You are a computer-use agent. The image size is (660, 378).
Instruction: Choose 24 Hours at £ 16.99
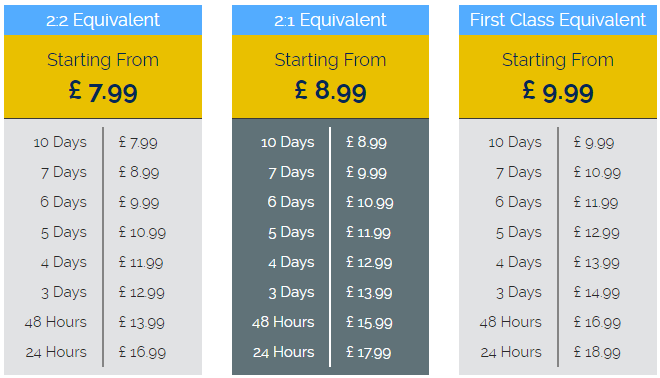[56, 352]
